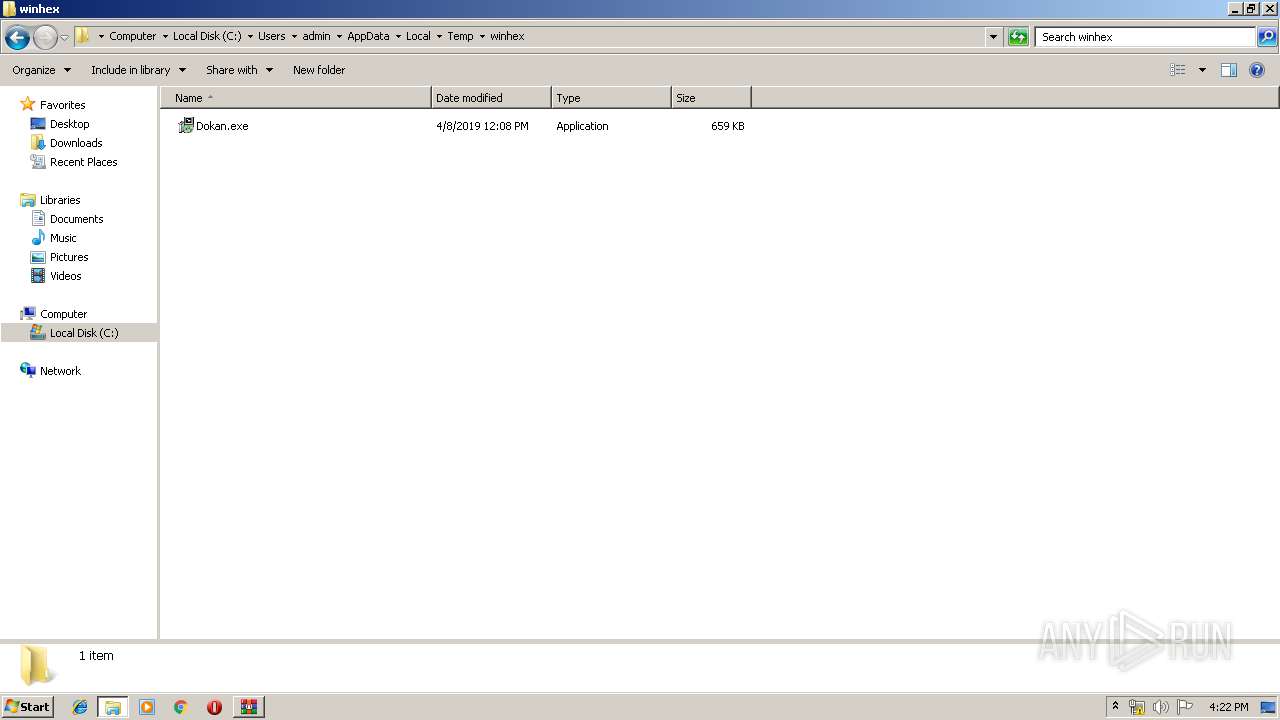Click the WinRAR taskbar icon
The width and height of the screenshot is (1280, 720).
pyautogui.click(x=248, y=707)
